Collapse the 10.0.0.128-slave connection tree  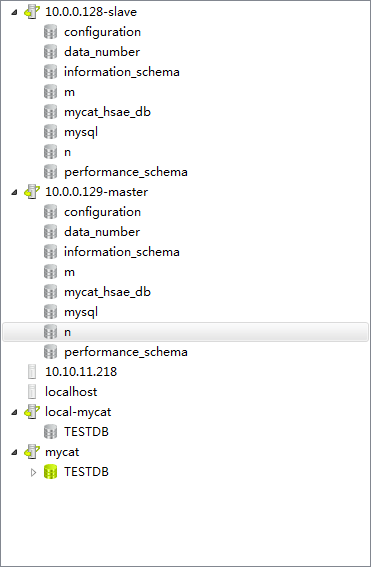(14, 12)
